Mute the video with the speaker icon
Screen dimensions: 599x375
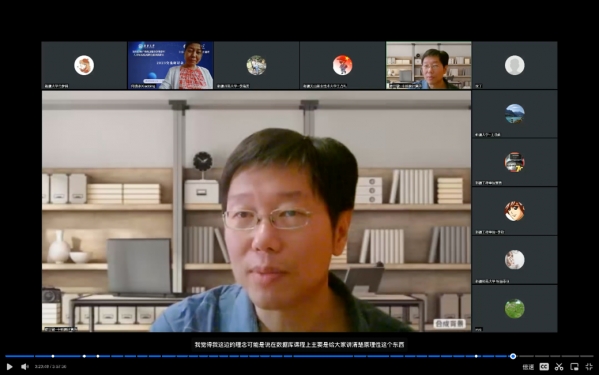point(25,367)
